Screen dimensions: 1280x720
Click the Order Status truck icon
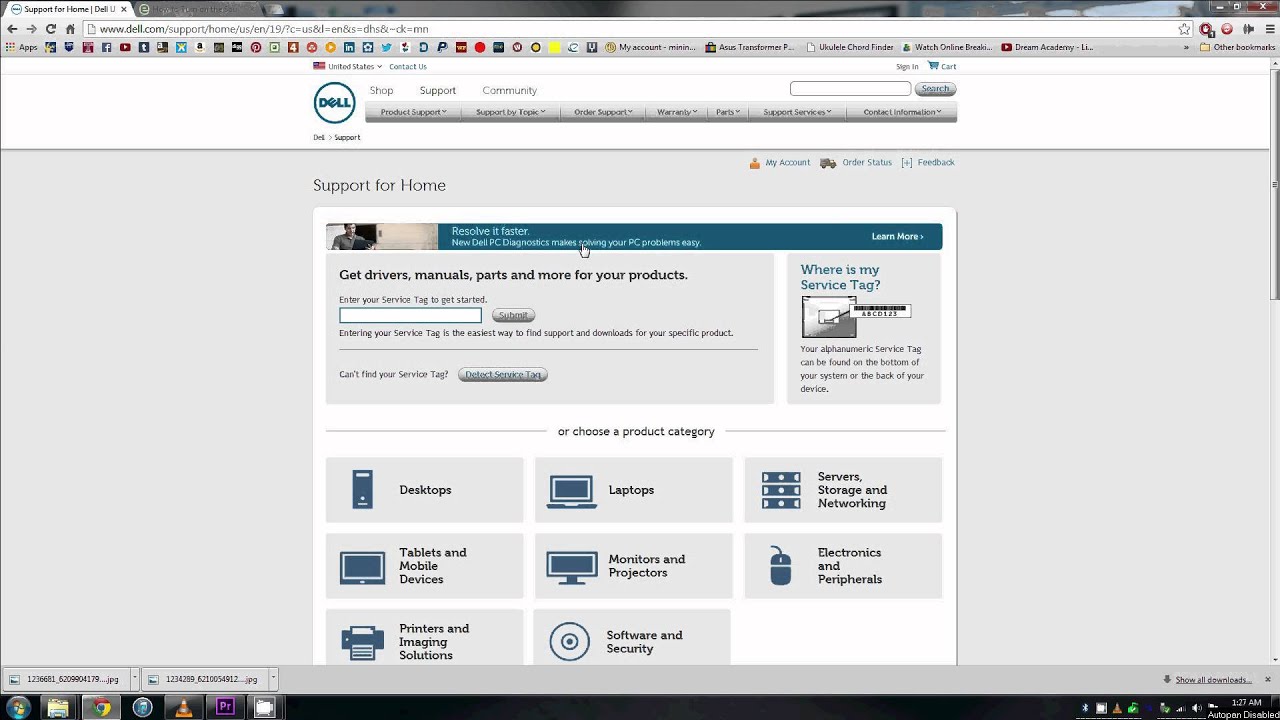(828, 163)
